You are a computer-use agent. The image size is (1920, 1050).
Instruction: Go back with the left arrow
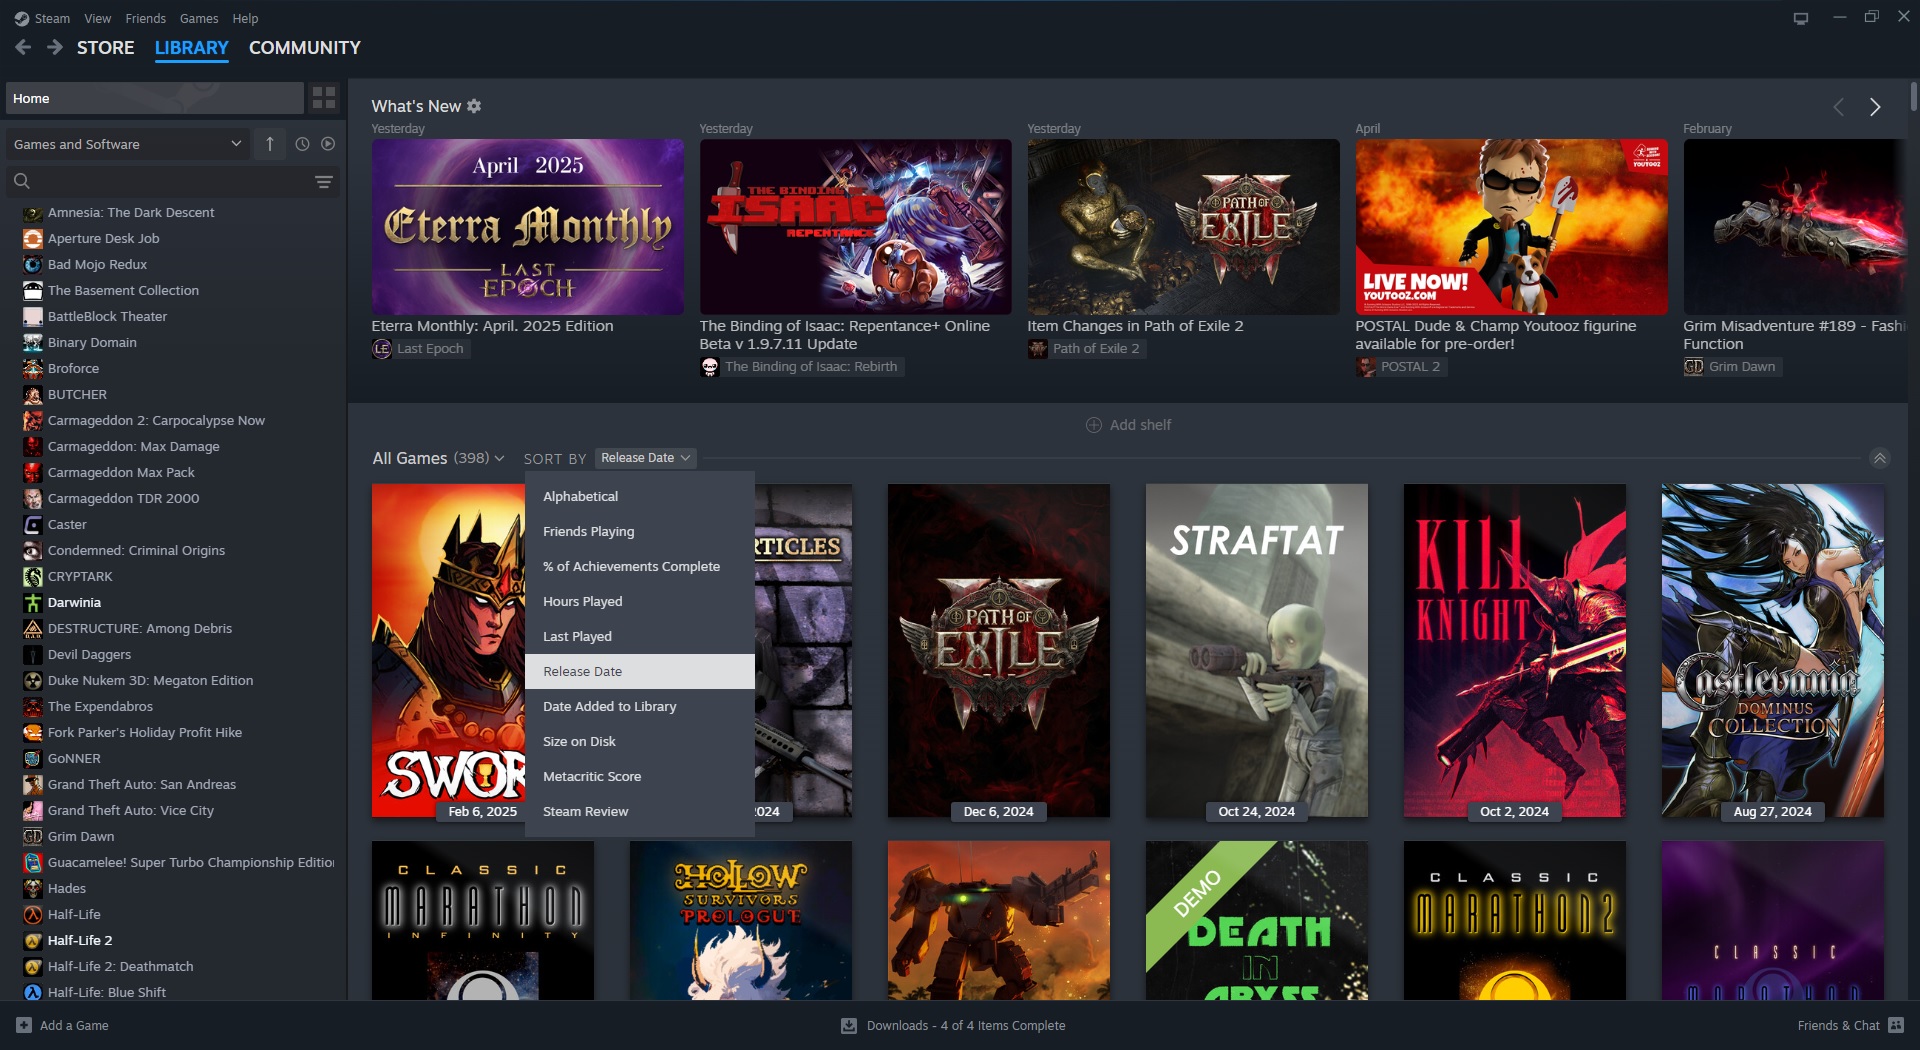[23, 47]
